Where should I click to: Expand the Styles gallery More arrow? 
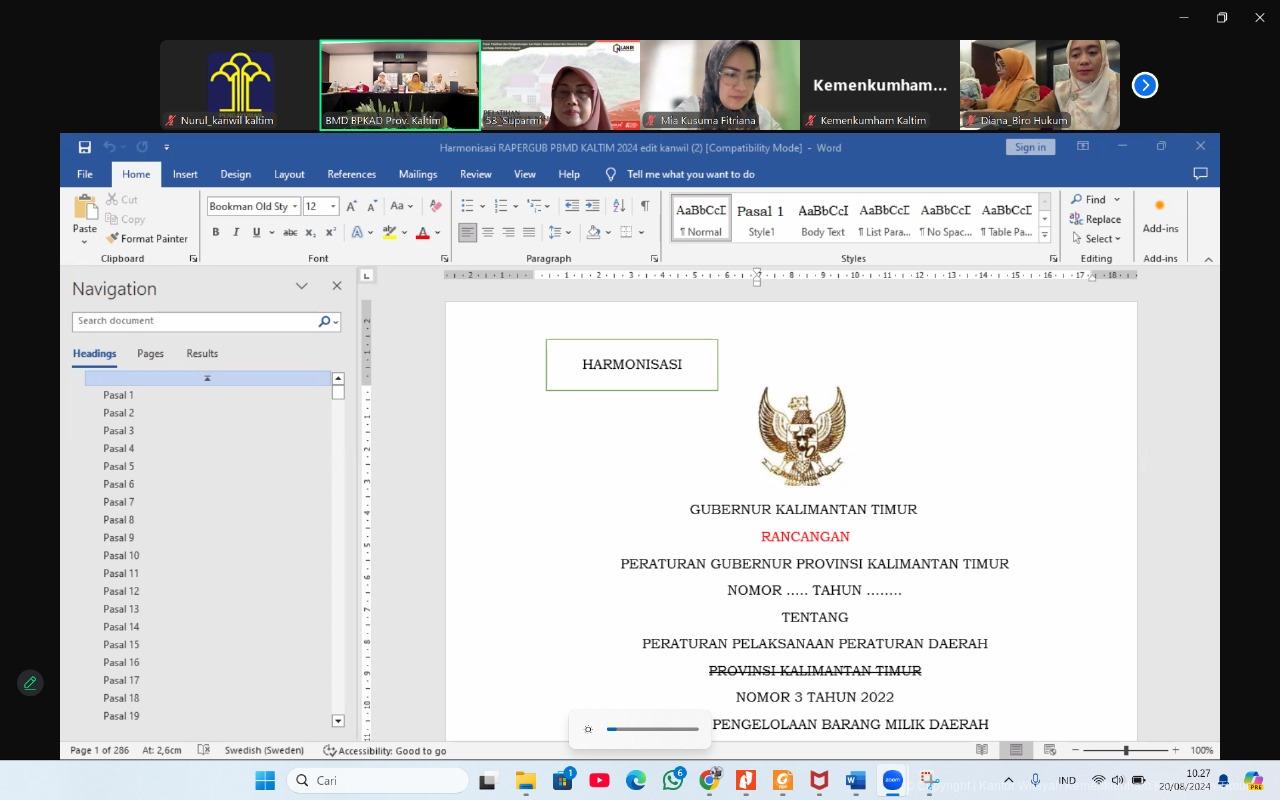[1045, 235]
